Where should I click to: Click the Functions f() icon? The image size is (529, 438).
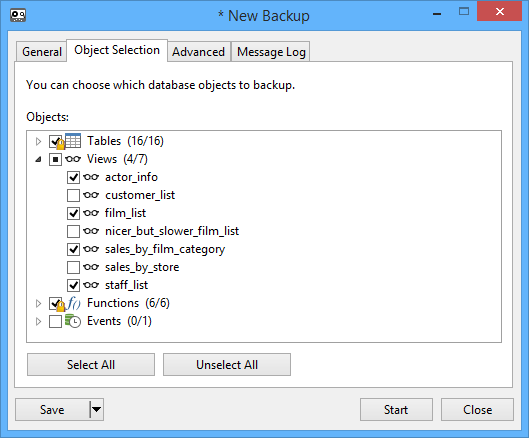pos(74,303)
